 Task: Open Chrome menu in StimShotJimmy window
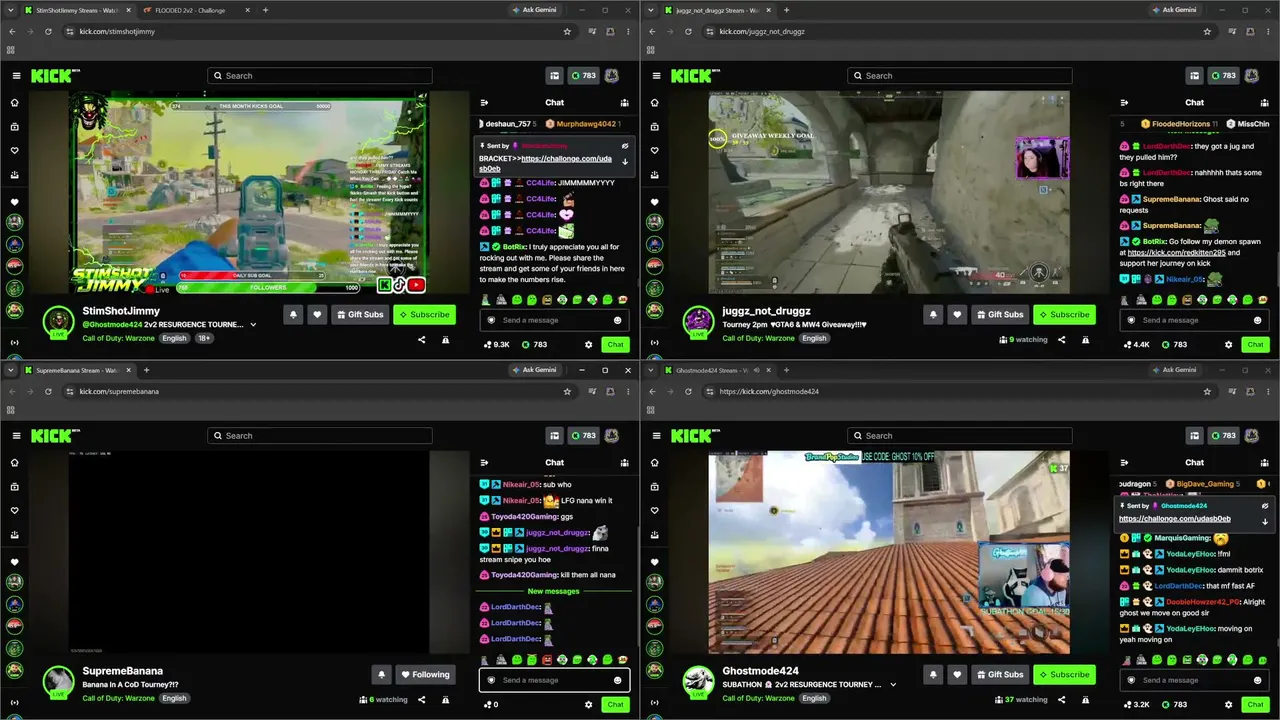628,31
